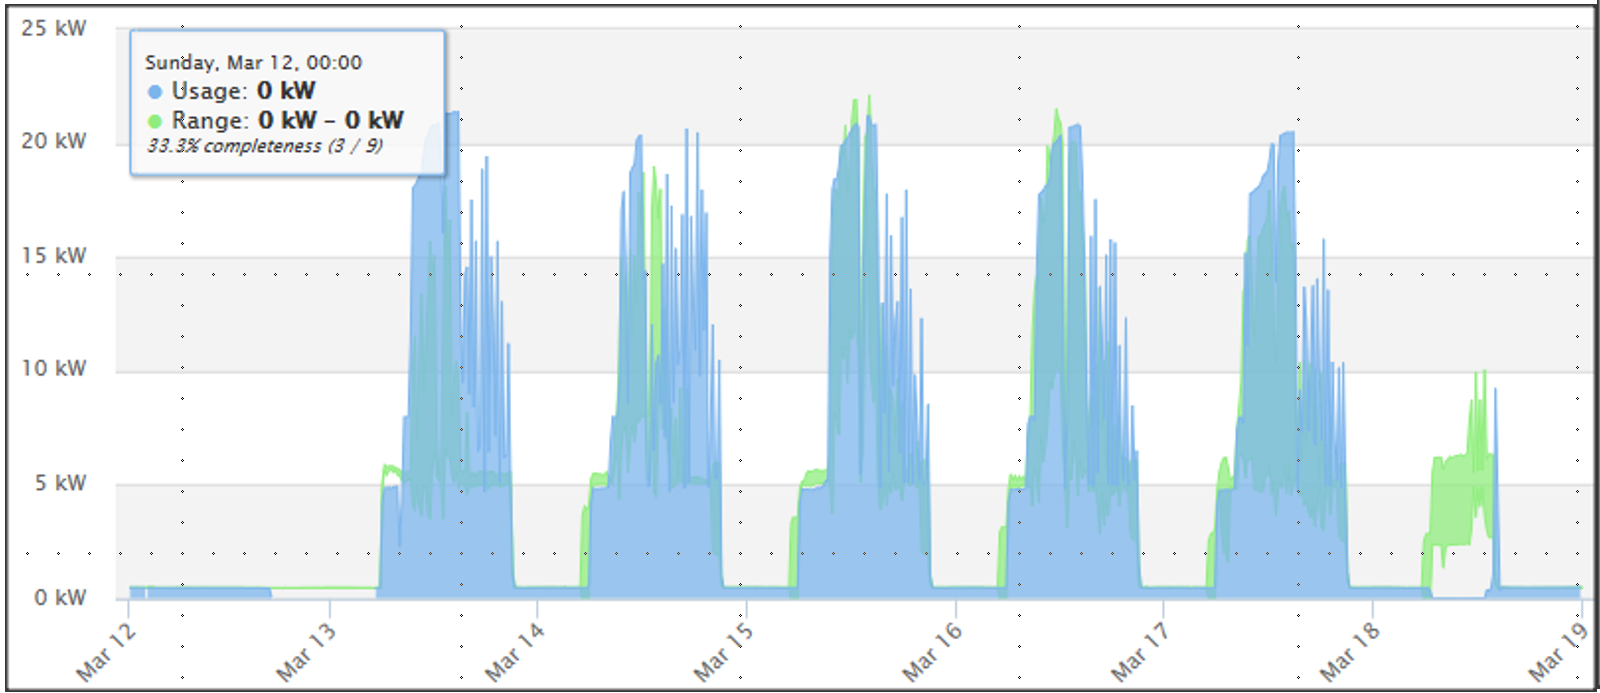1600x693 pixels.
Task: Click the 25 kW y-axis label
Action: [x=54, y=28]
